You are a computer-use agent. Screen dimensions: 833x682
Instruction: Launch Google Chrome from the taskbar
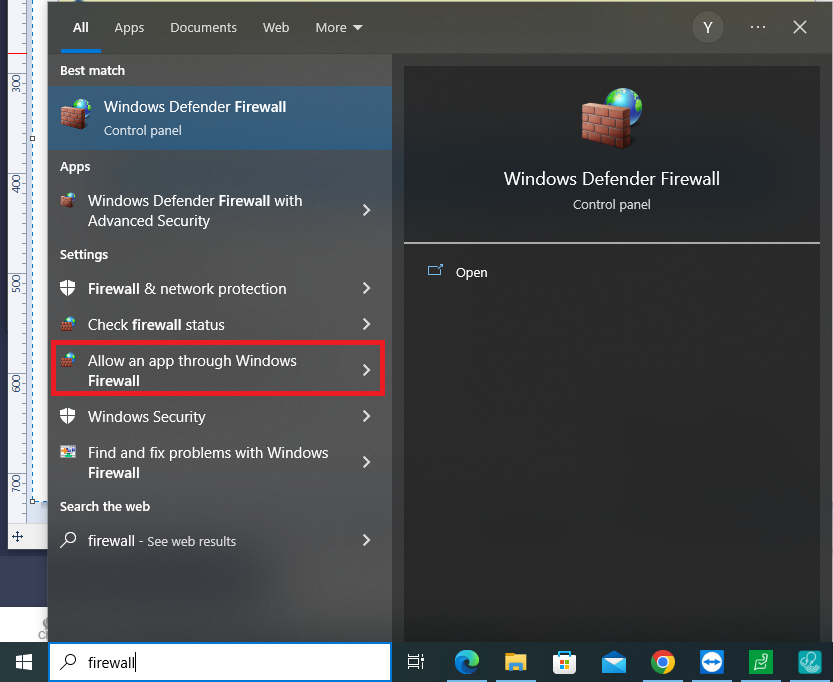pos(662,662)
